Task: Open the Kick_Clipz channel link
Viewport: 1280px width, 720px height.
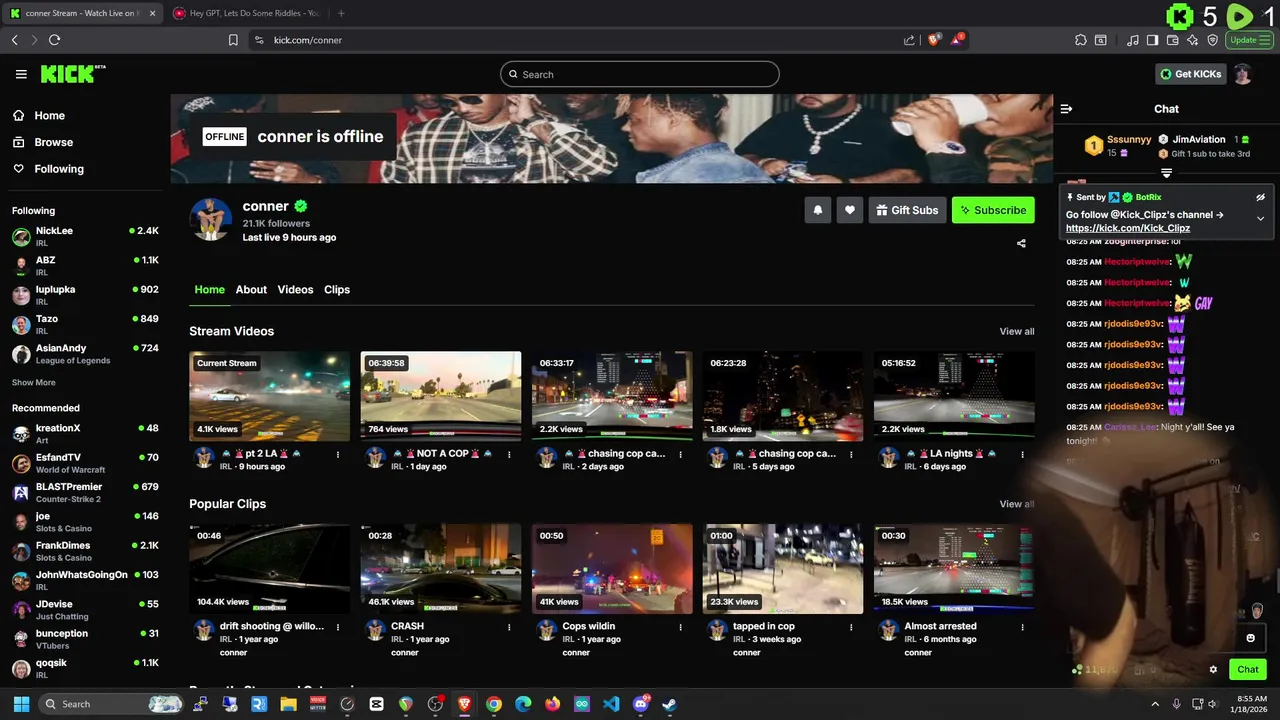Action: pyautogui.click(x=1128, y=228)
